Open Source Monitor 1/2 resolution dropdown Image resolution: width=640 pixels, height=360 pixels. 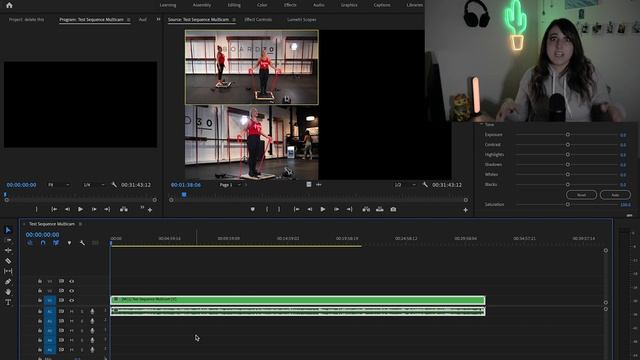click(405, 185)
